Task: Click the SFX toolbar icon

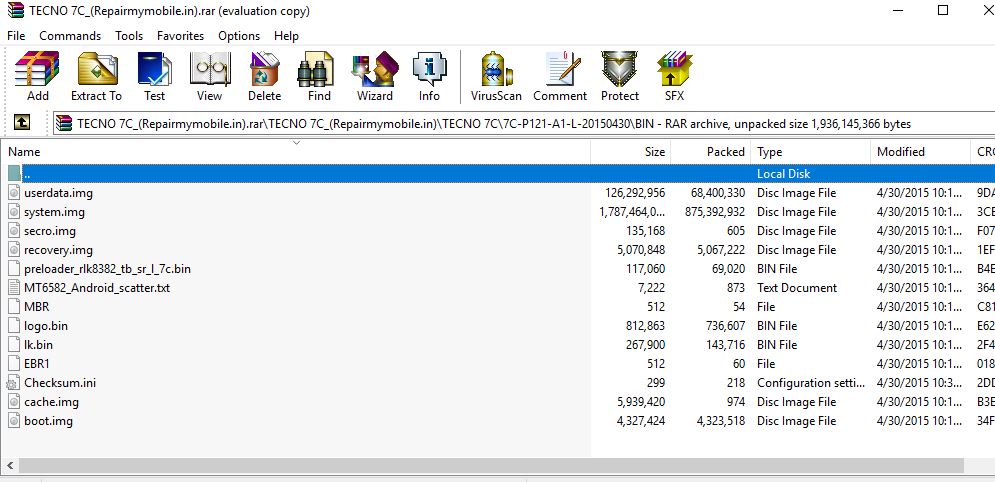Action: click(x=674, y=77)
